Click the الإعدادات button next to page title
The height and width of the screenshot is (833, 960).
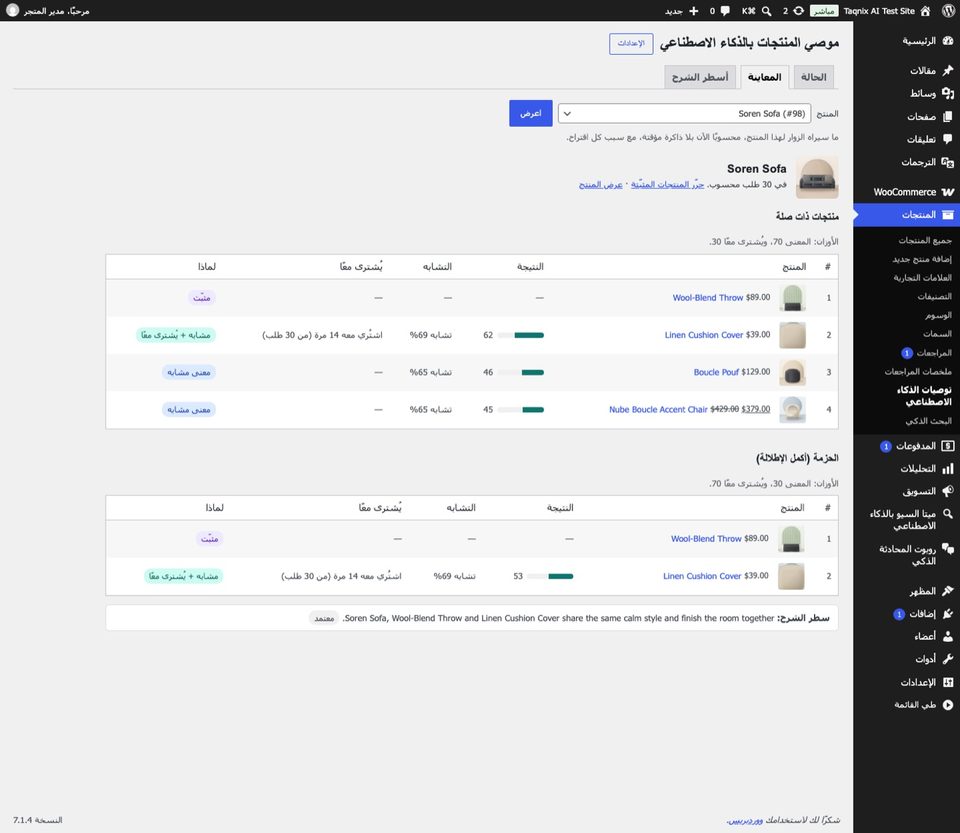pyautogui.click(x=631, y=43)
